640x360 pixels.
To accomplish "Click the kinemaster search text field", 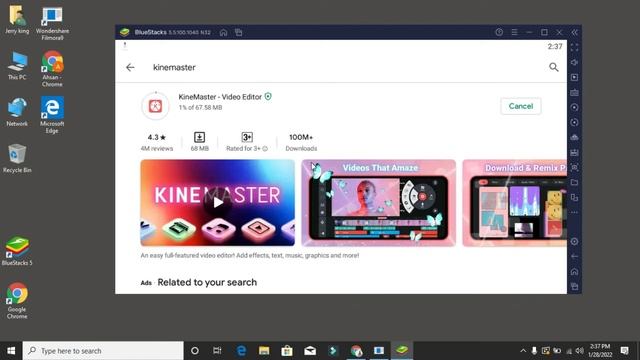I will coord(174,67).
